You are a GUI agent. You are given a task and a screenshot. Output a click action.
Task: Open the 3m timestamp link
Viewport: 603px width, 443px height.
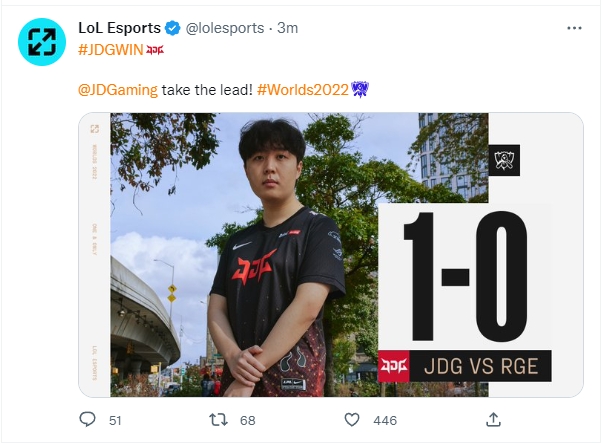[x=288, y=28]
